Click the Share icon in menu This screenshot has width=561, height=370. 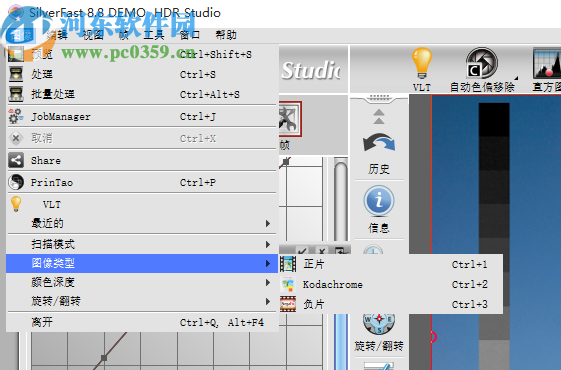pos(16,160)
